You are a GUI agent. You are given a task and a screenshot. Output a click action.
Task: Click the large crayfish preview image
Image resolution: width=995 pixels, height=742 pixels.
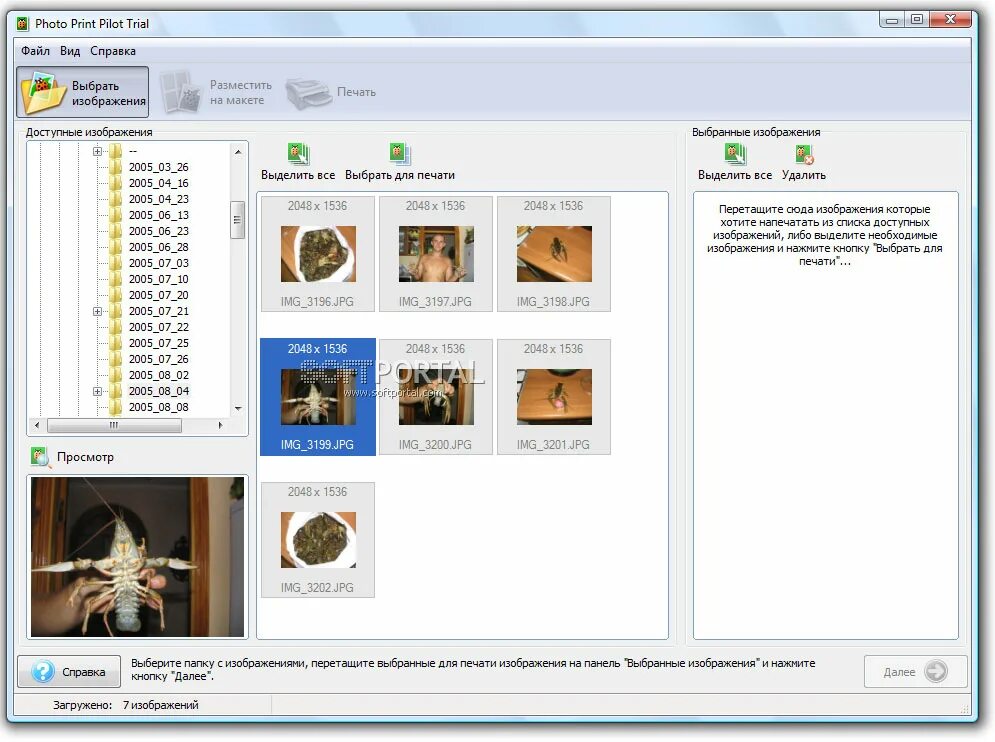pos(138,557)
